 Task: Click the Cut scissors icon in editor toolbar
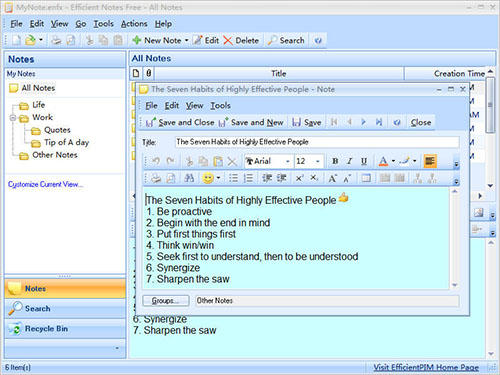(189, 162)
